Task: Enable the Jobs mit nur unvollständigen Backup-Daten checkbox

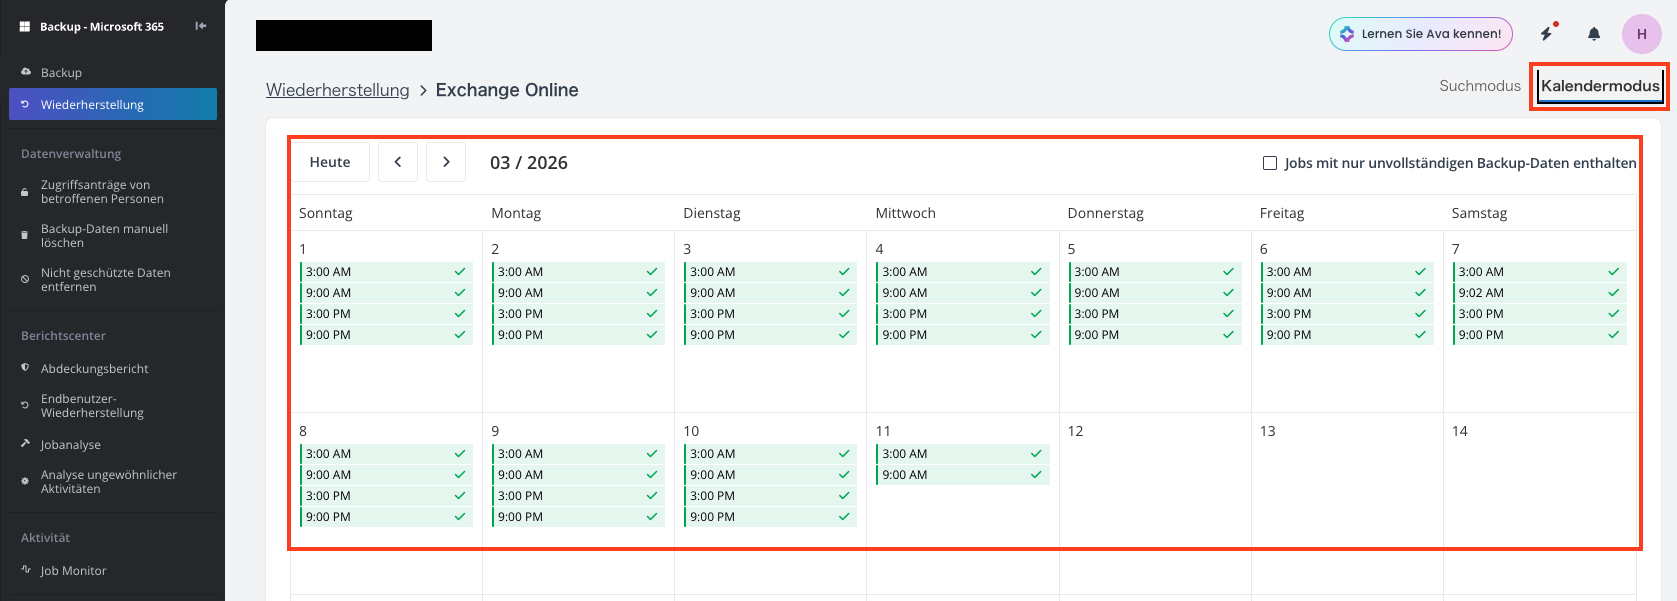Action: 1270,163
